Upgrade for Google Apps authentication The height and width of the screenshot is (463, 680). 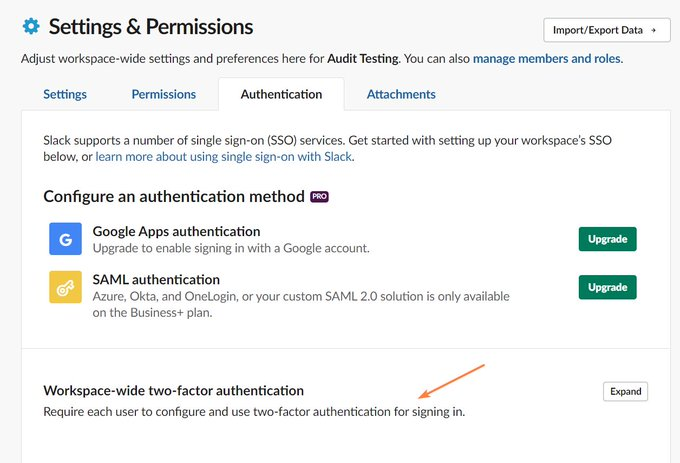[608, 239]
